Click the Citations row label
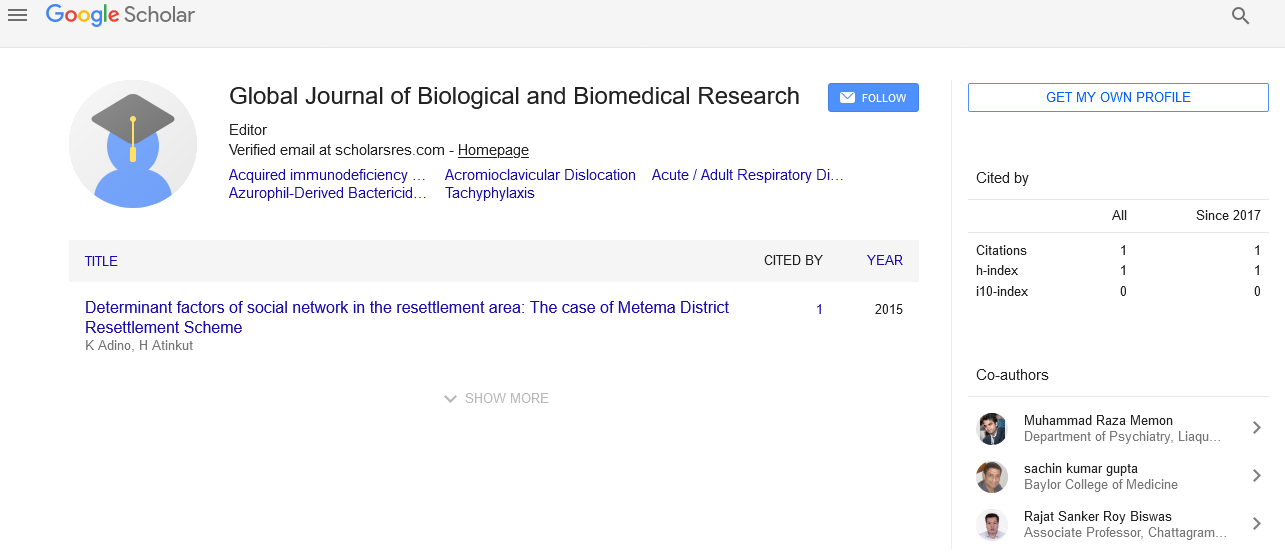The width and height of the screenshot is (1285, 555). coord(1001,250)
